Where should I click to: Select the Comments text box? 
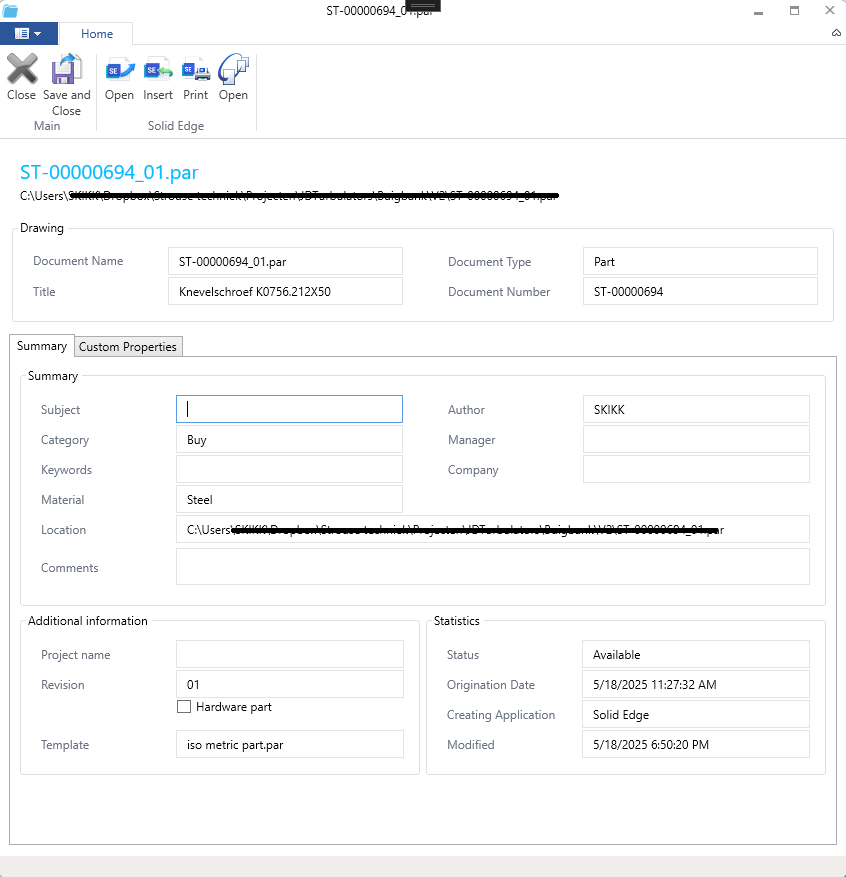point(493,566)
